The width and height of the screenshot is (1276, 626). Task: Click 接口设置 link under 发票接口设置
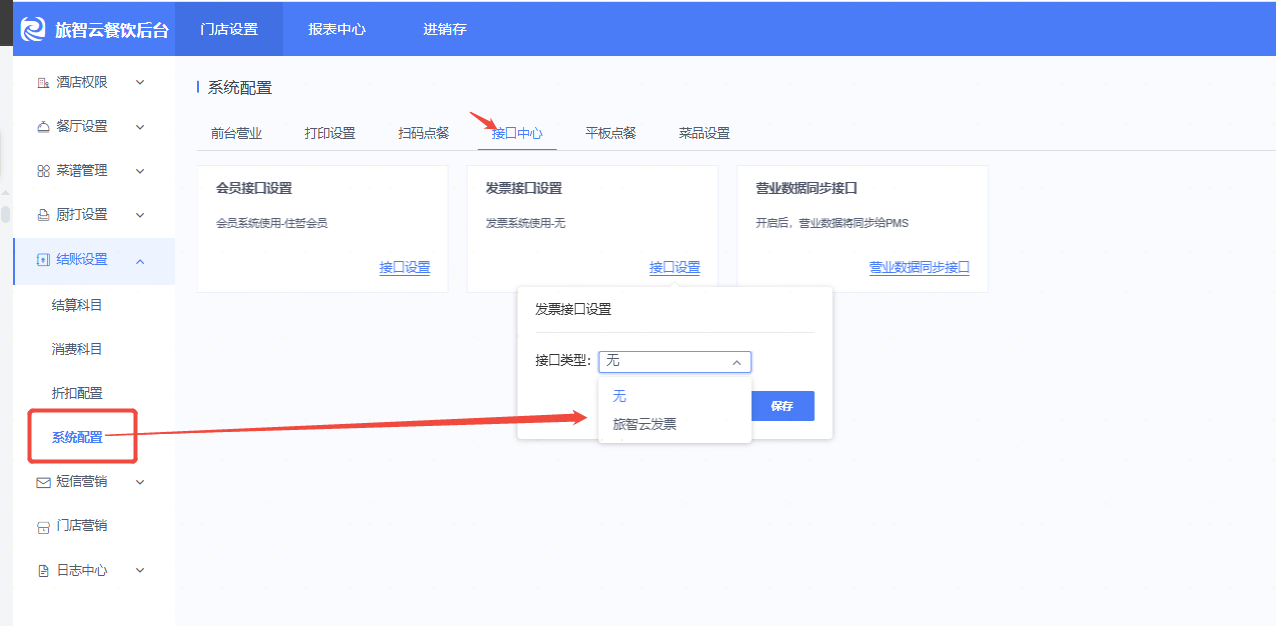tap(675, 267)
